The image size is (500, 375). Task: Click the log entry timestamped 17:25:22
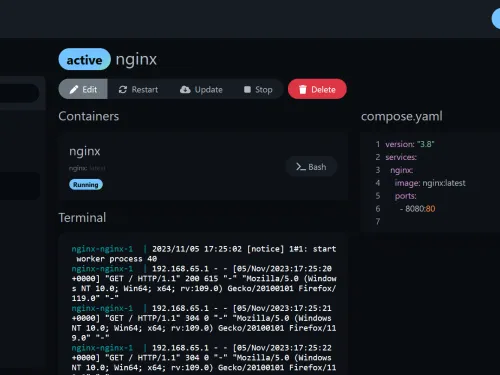pos(204,359)
